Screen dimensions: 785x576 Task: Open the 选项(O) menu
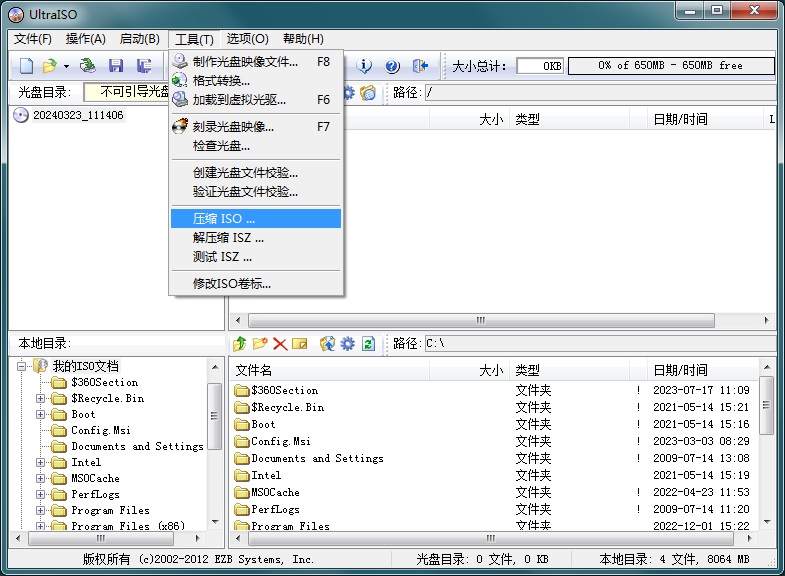(247, 39)
